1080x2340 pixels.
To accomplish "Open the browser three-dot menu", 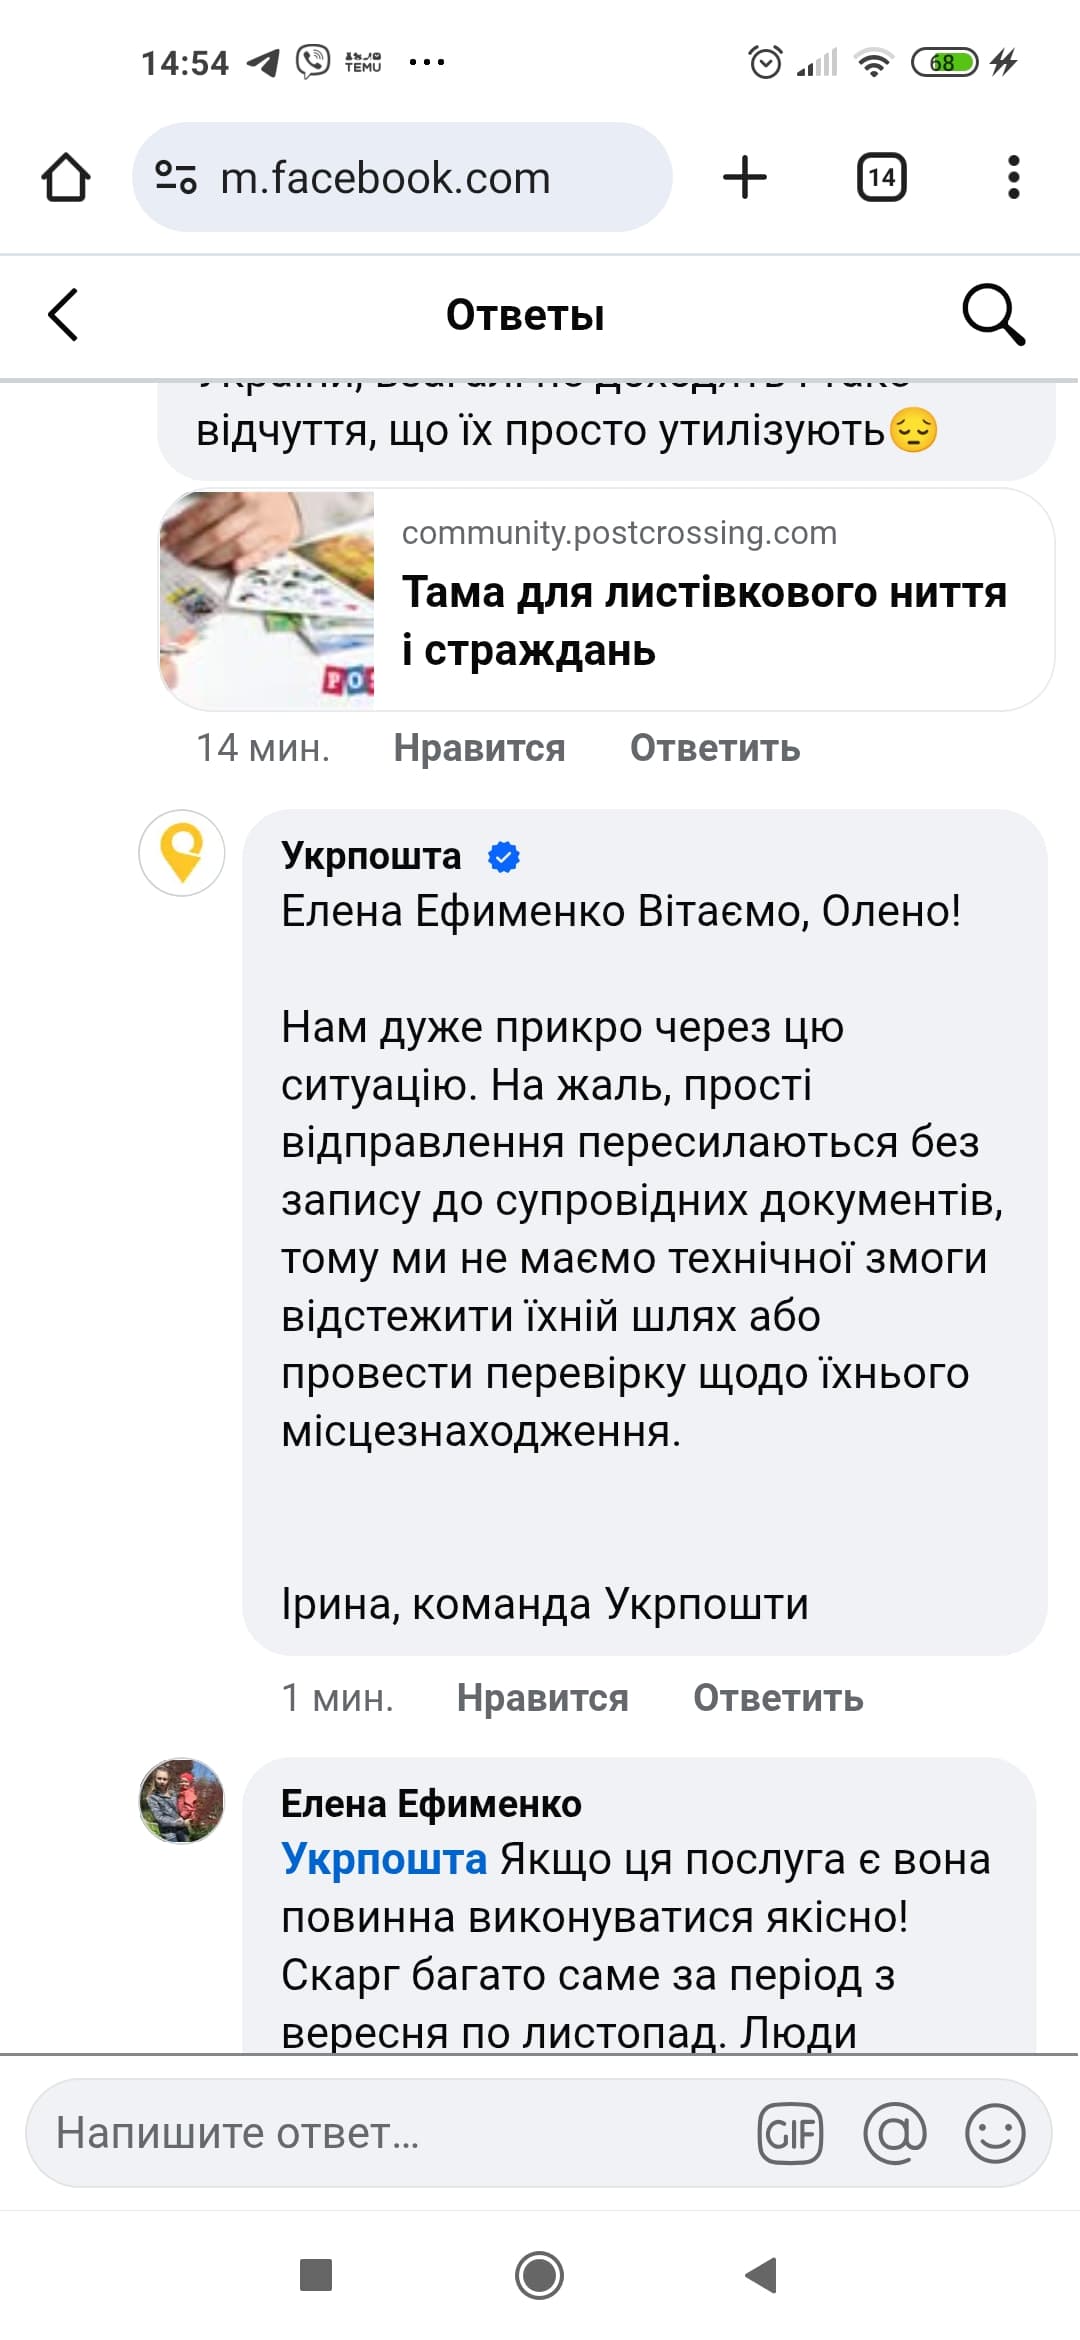I will point(1013,178).
